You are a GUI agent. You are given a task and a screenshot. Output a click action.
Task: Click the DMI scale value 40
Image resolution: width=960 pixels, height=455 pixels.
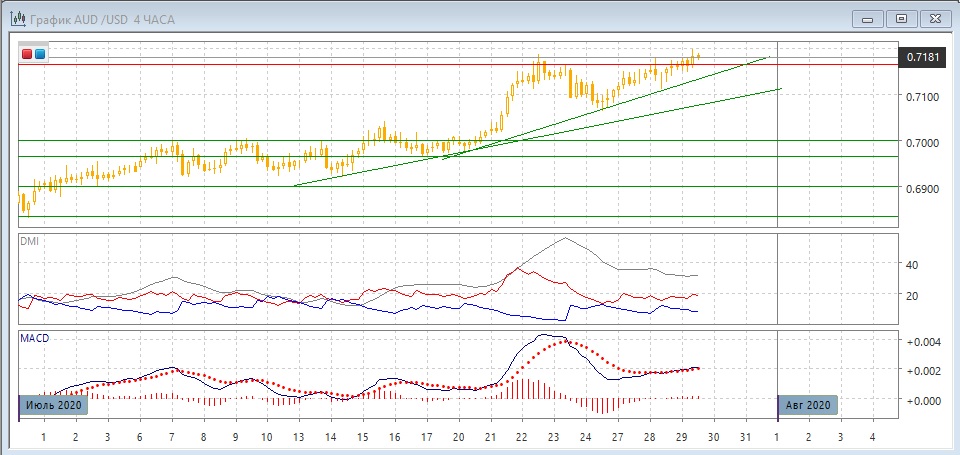[911, 265]
